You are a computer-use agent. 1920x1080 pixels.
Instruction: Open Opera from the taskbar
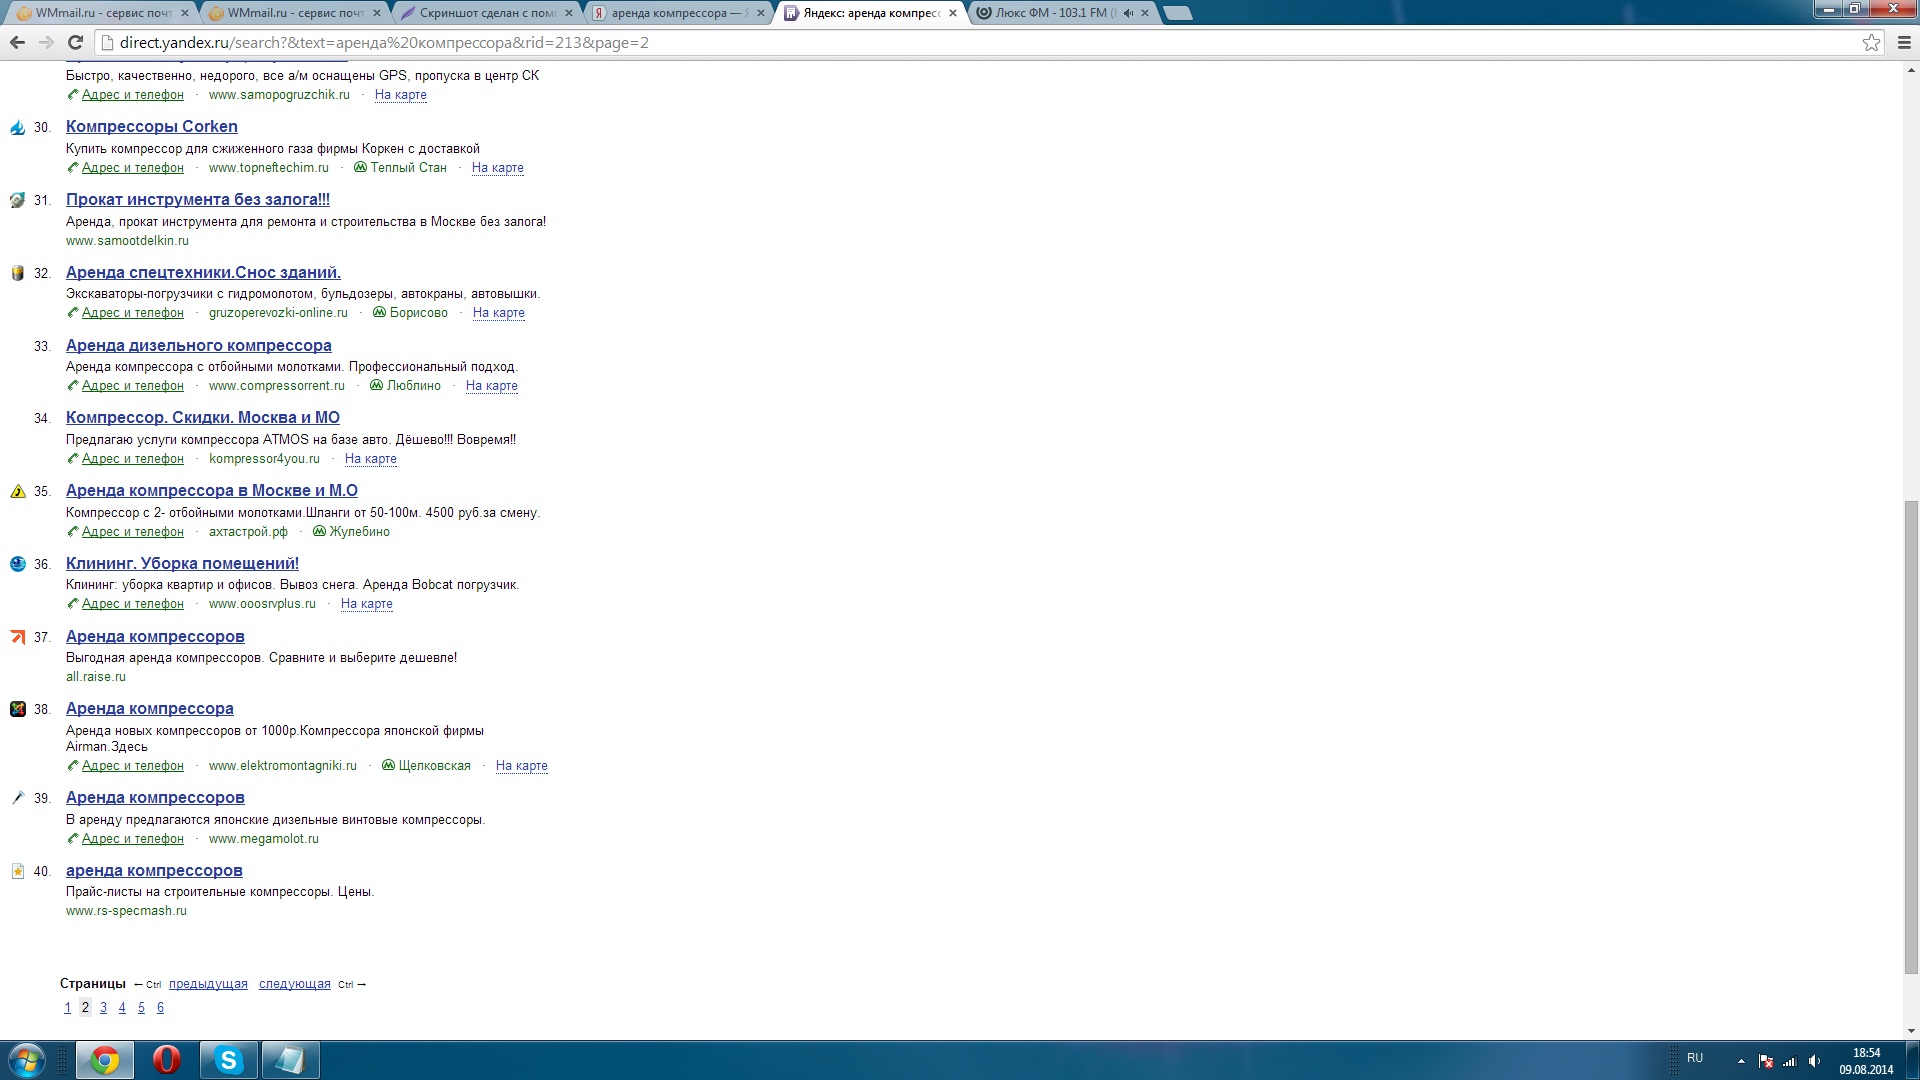(167, 1060)
